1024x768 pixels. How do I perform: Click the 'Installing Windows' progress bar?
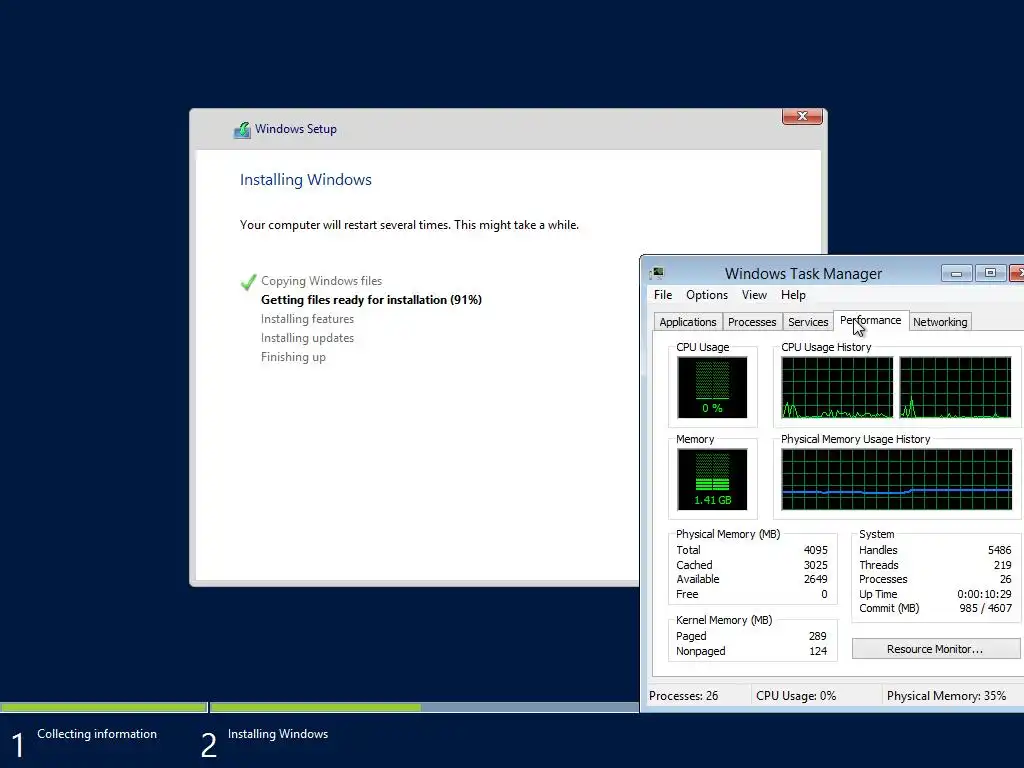pos(424,707)
